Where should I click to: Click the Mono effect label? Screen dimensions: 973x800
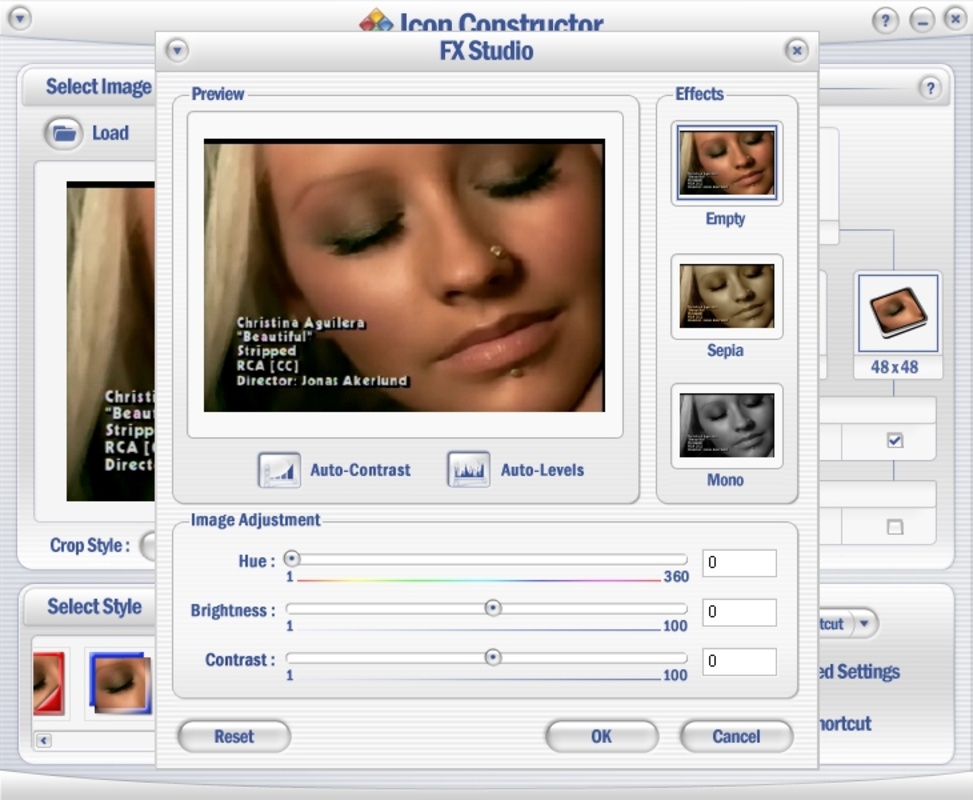click(725, 480)
